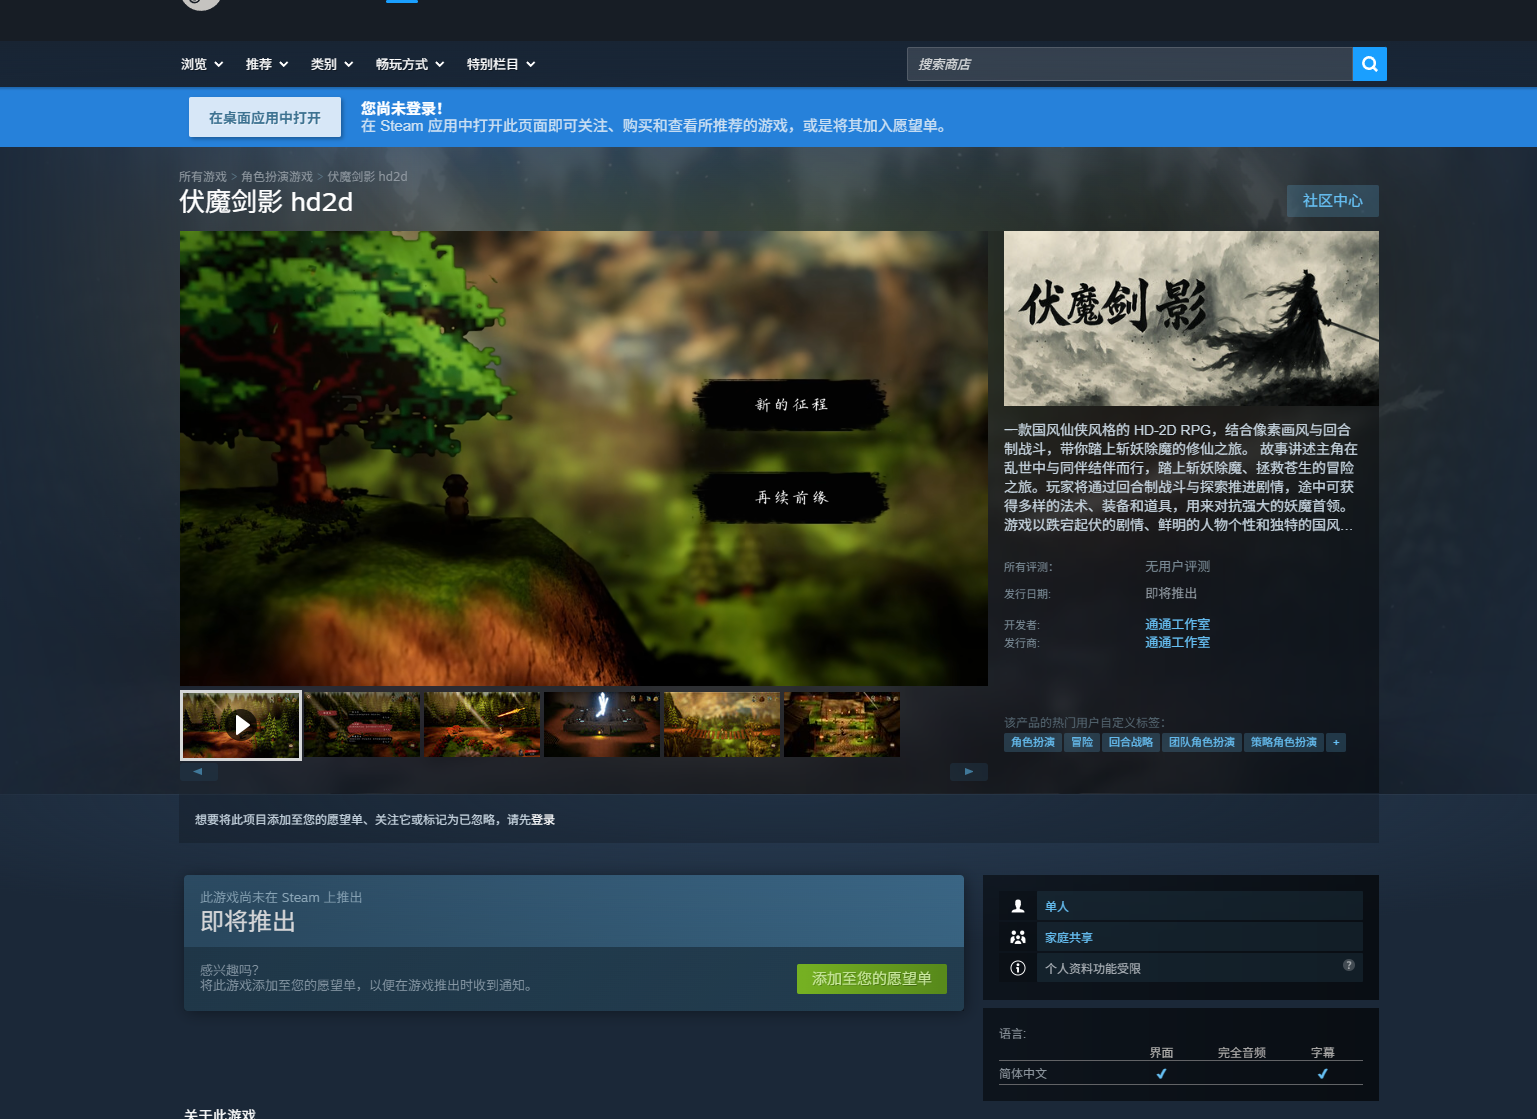Image resolution: width=1537 pixels, height=1119 pixels.
Task: Click the left arrow under the thumbnails
Action: click(199, 771)
